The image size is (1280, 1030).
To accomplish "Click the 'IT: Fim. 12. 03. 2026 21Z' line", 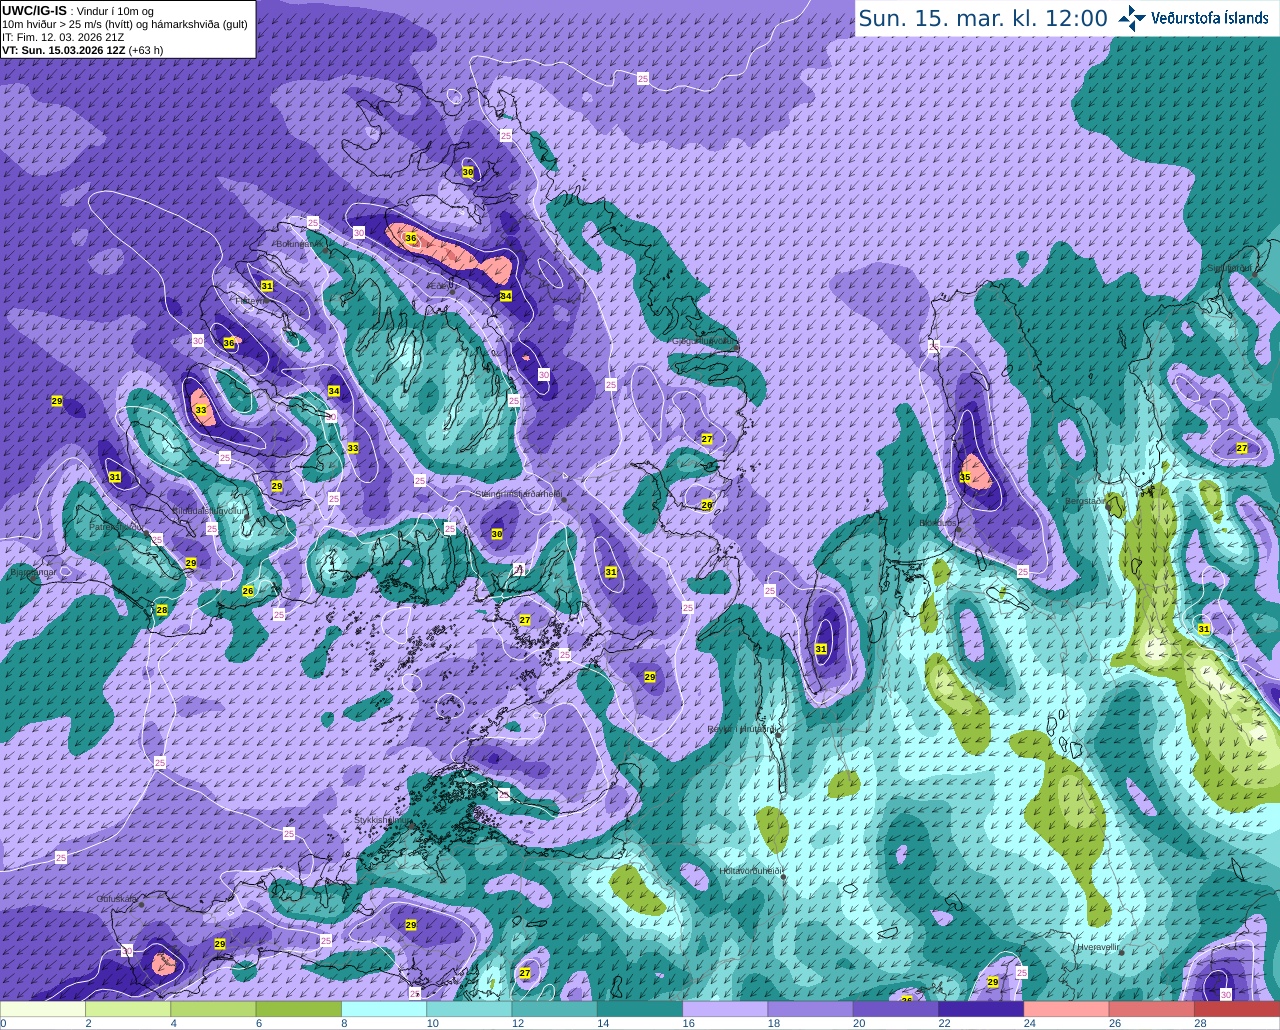I will click(x=63, y=37).
